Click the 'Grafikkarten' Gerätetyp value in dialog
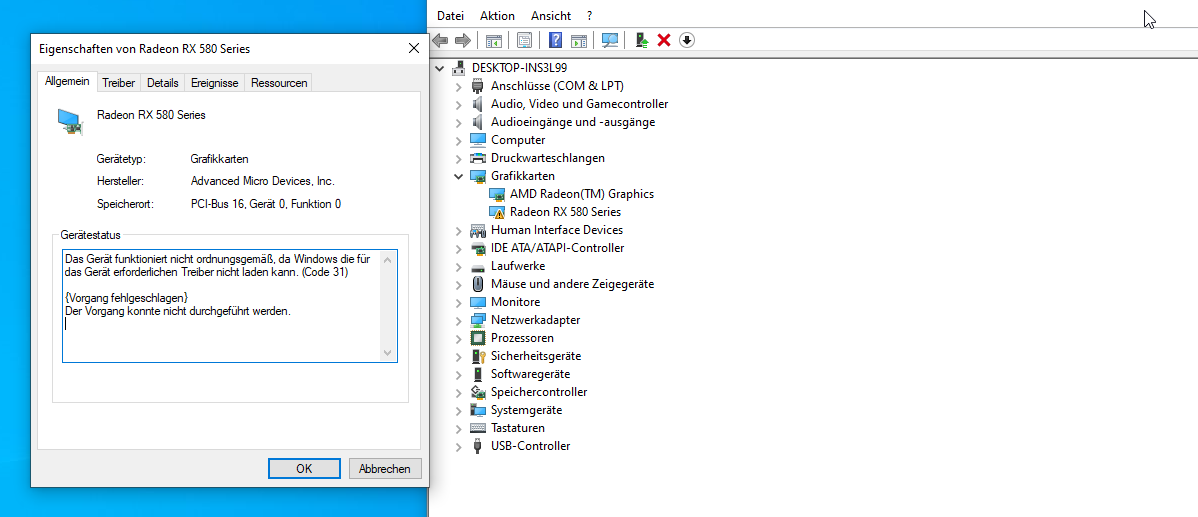This screenshot has width=1198, height=517. point(219,160)
